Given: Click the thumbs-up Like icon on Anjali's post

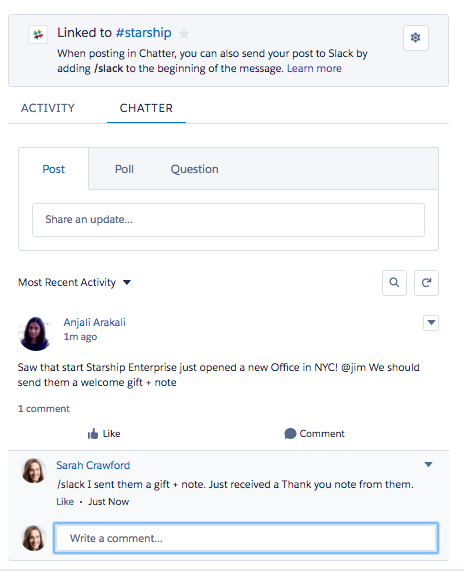Looking at the screenshot, I should click(93, 433).
